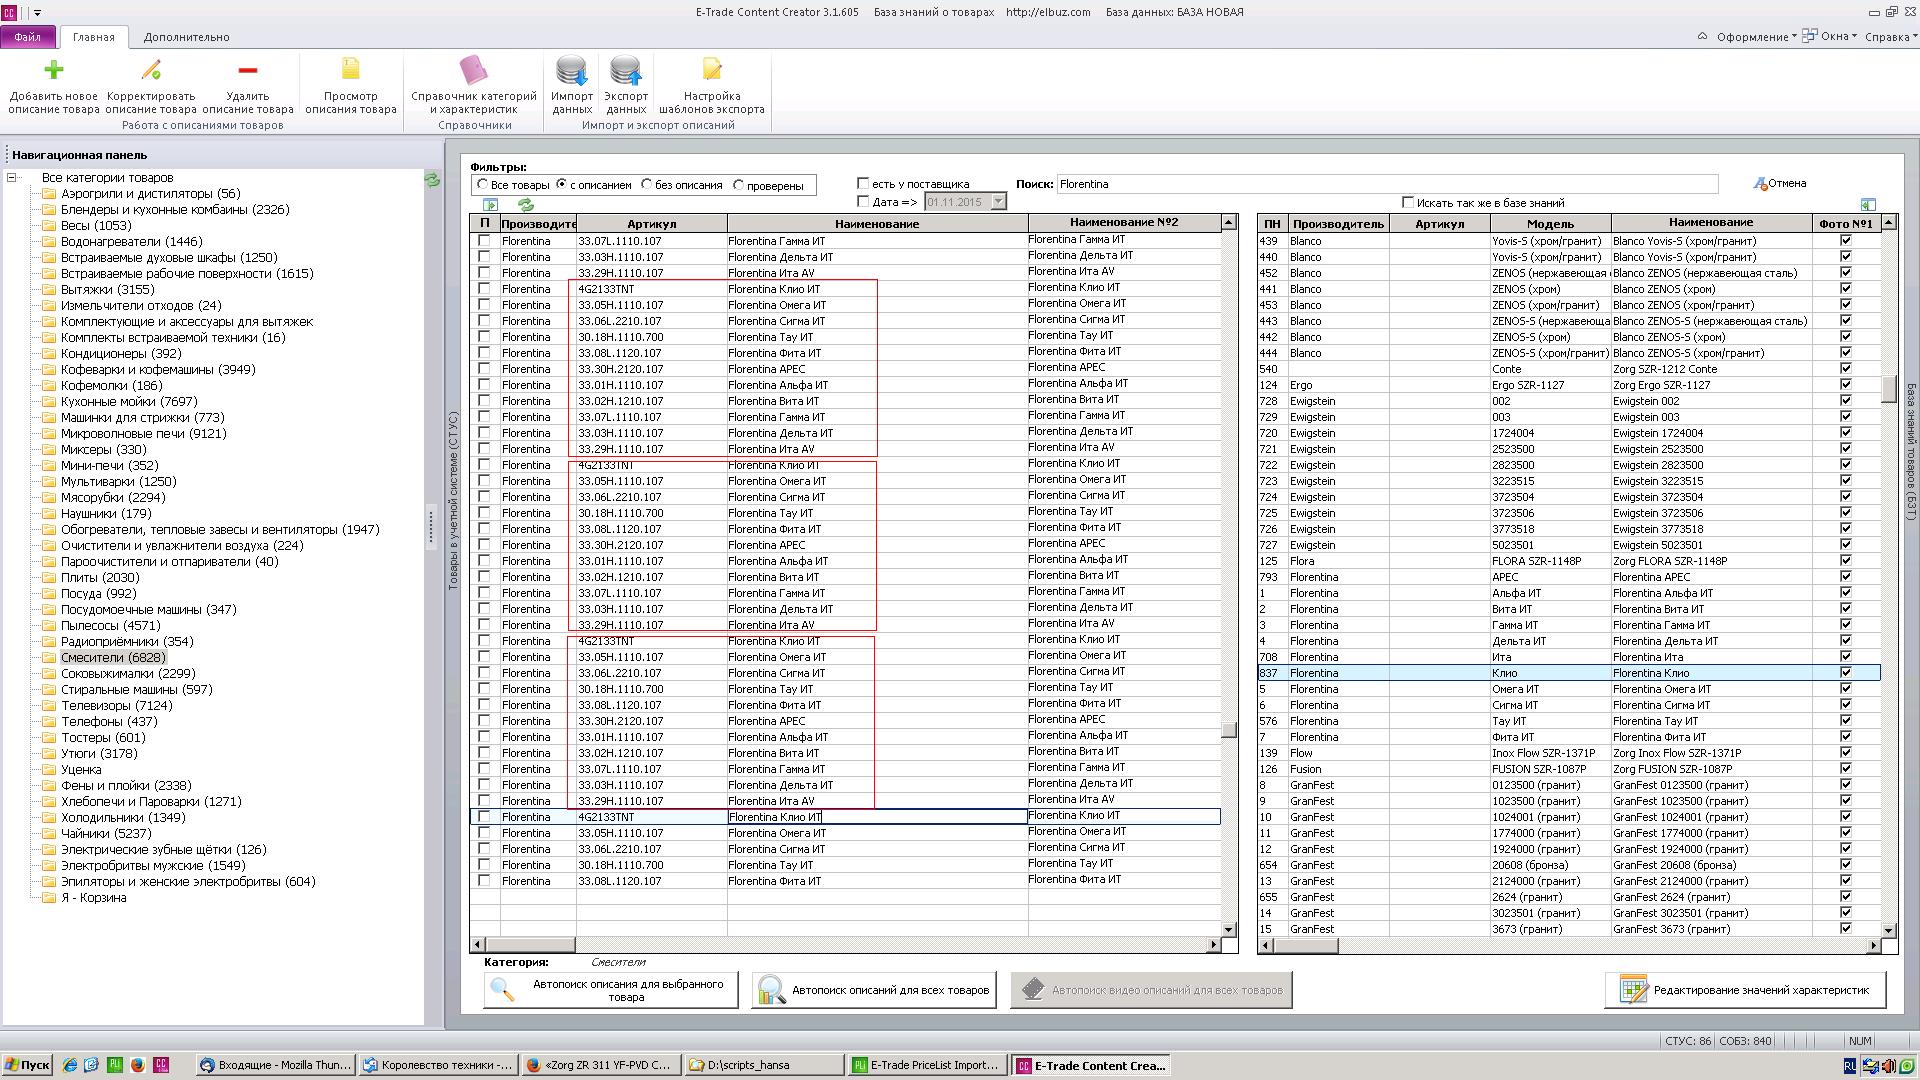The image size is (1920, 1080).
Task: Select the 'проверены' filter radio button
Action: [x=739, y=185]
